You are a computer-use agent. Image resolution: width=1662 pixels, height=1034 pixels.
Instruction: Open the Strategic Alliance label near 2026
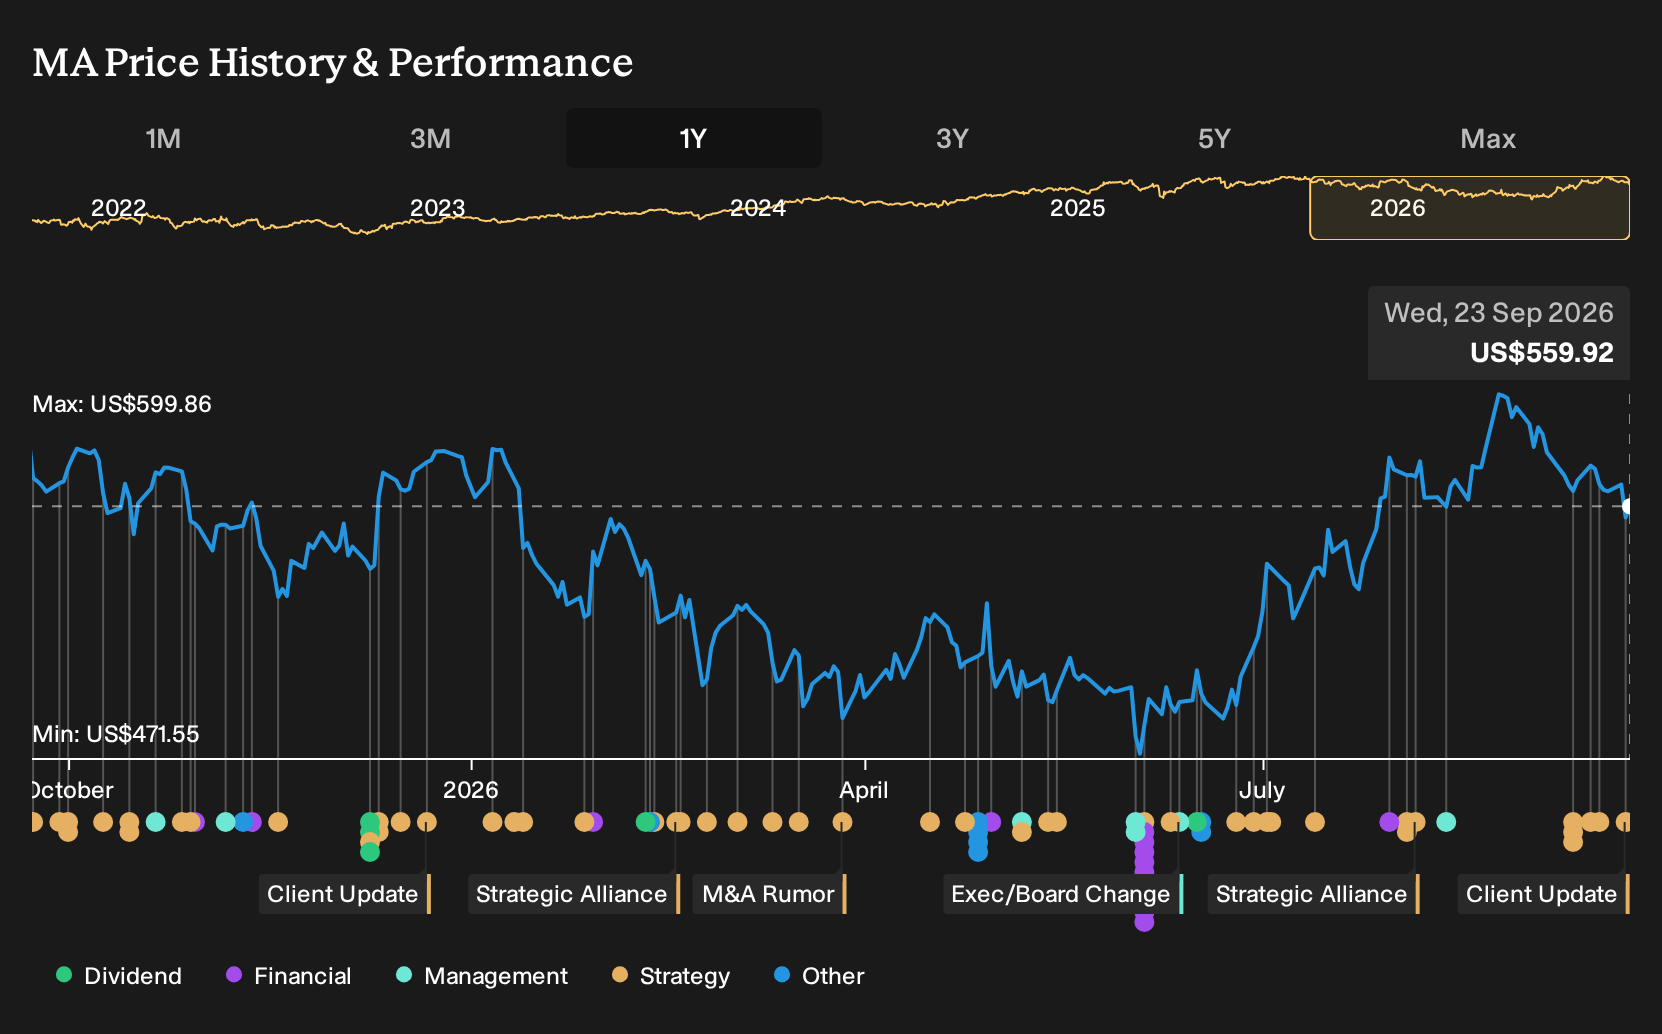pyautogui.click(x=574, y=894)
